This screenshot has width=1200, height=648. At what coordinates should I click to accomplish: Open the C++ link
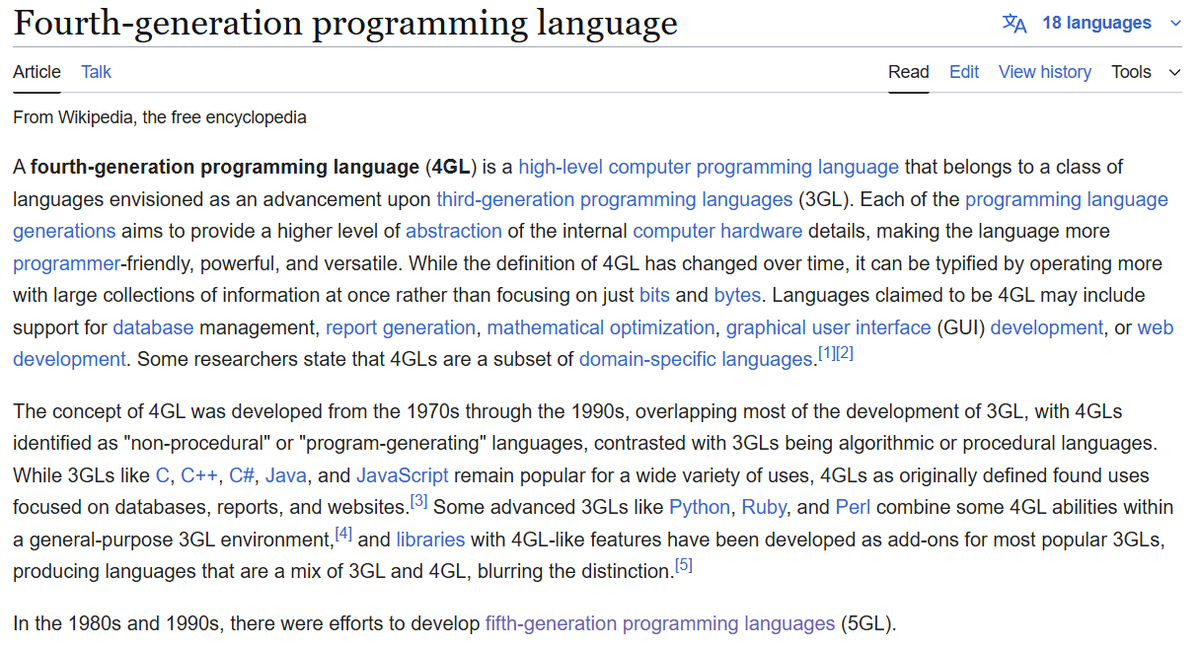[x=200, y=475]
